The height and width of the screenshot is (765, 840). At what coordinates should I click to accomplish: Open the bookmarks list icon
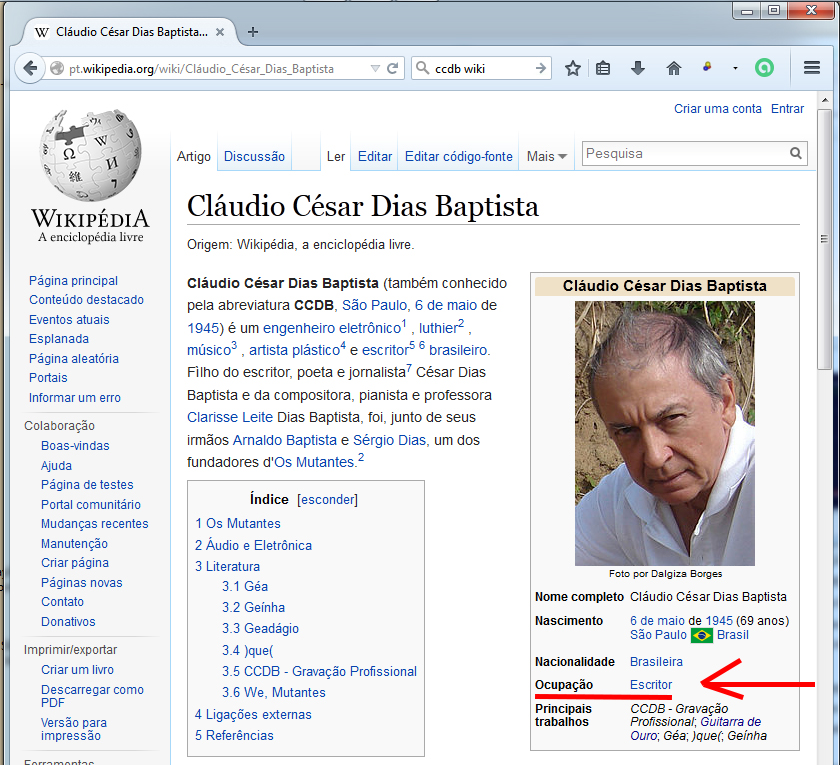point(603,68)
